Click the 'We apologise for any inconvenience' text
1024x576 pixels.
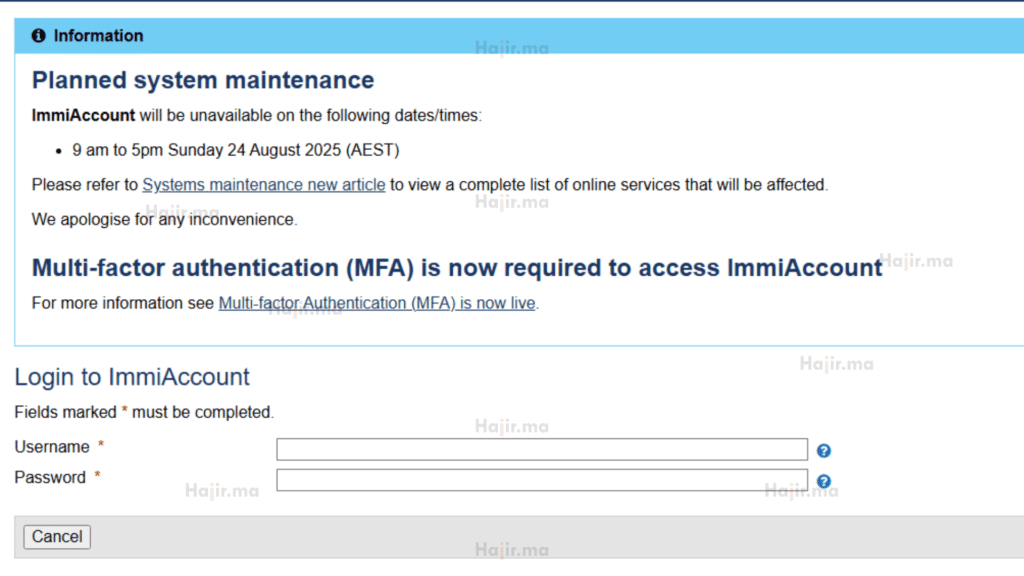pos(165,219)
